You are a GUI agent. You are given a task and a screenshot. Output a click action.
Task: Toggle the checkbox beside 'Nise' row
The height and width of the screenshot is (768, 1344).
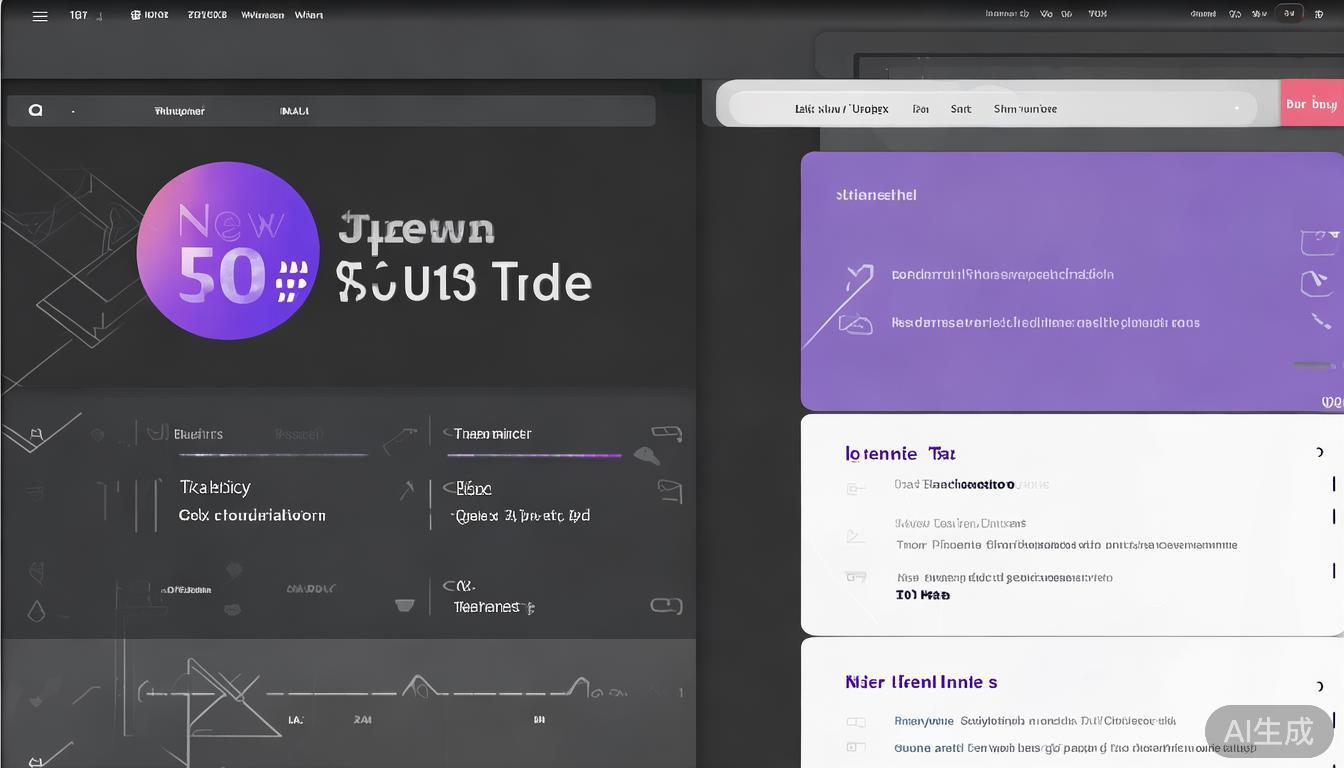(x=855, y=577)
